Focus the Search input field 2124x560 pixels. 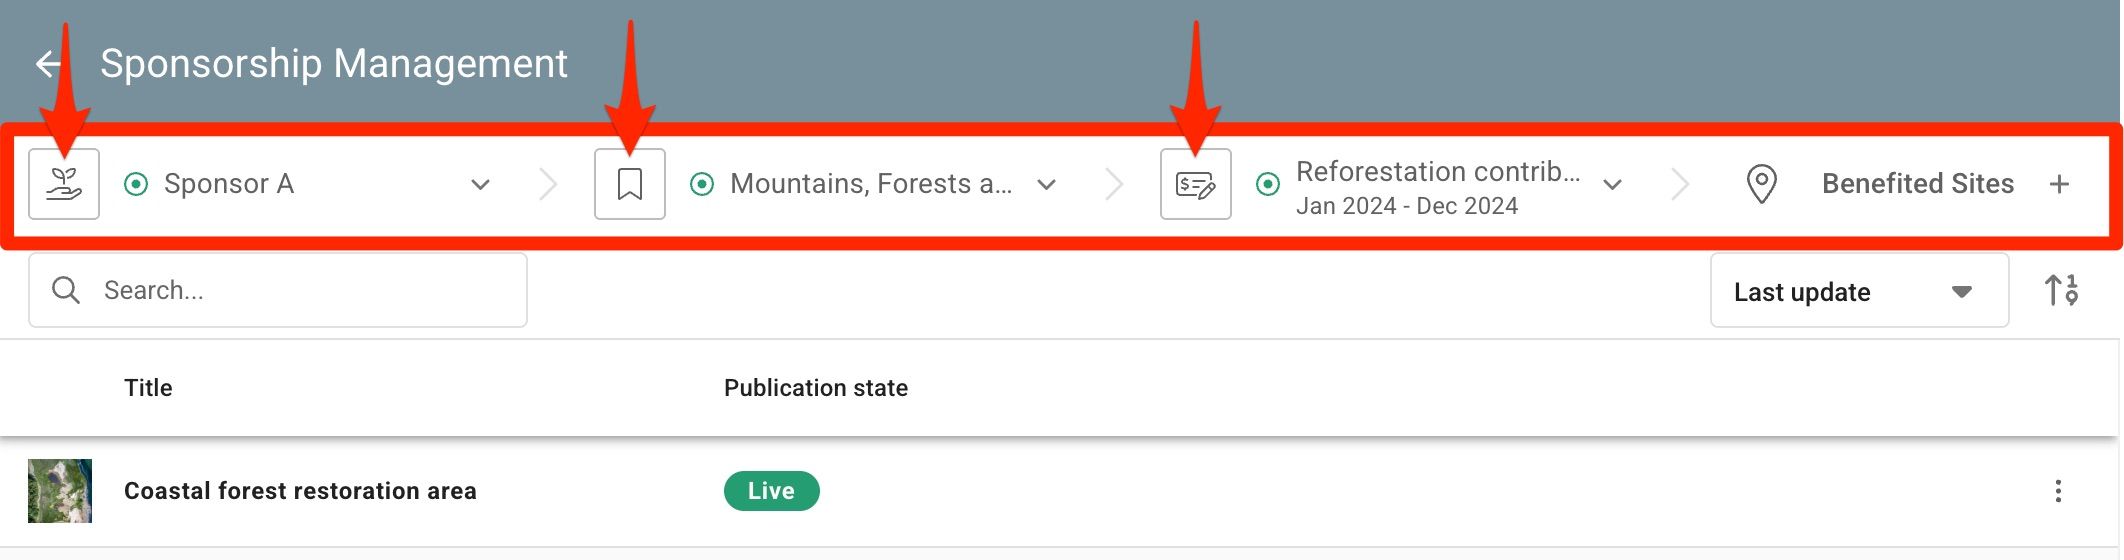278,290
